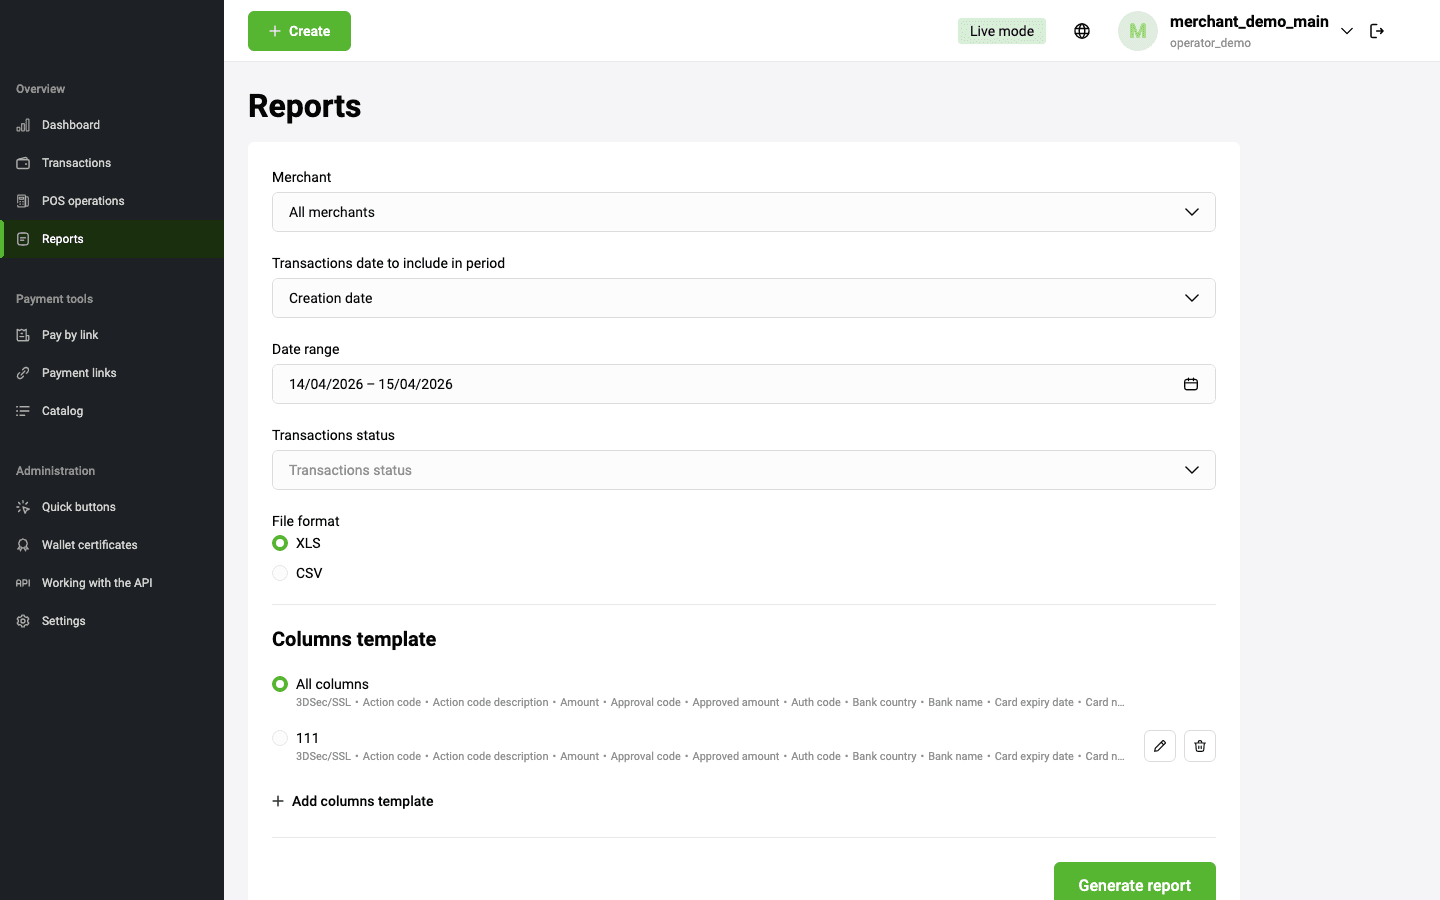Image resolution: width=1440 pixels, height=900 pixels.
Task: Go to Transactions in the sidebar
Action: pos(76,163)
